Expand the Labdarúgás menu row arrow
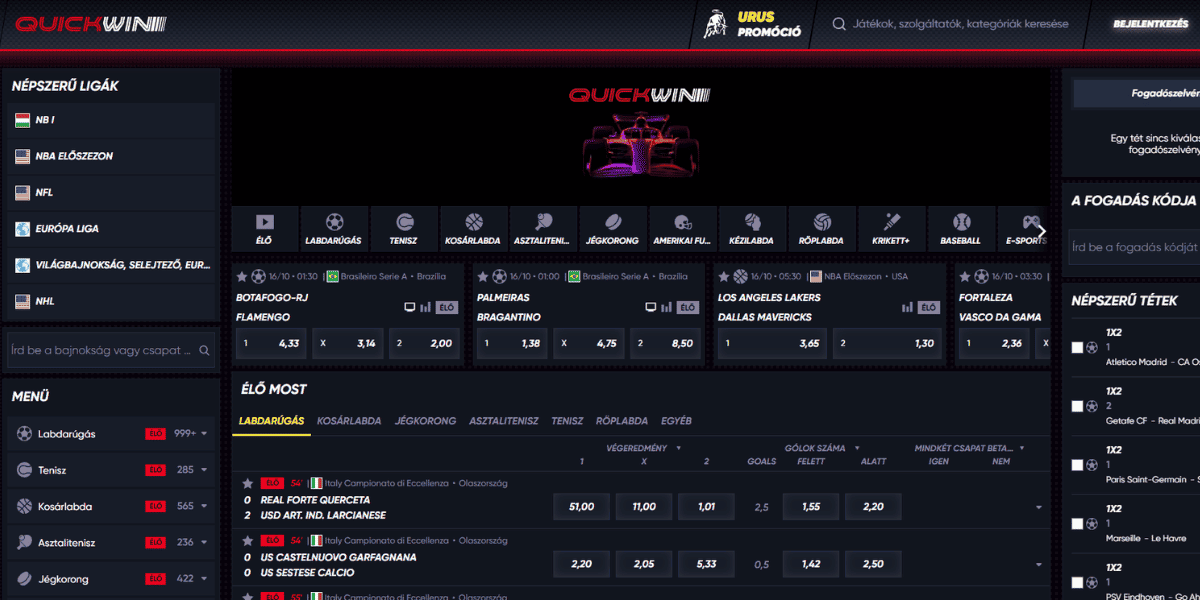Image resolution: width=1200 pixels, height=600 pixels. [x=204, y=434]
